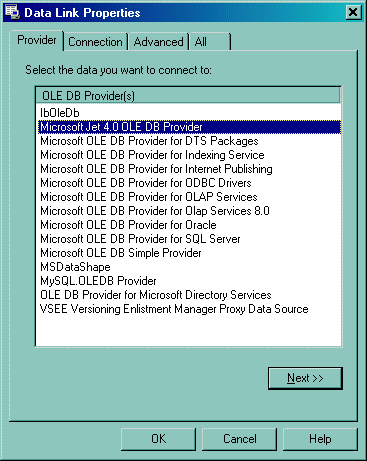Close the Data Link Properties dialog
The image size is (367, 461).
pyautogui.click(x=353, y=12)
